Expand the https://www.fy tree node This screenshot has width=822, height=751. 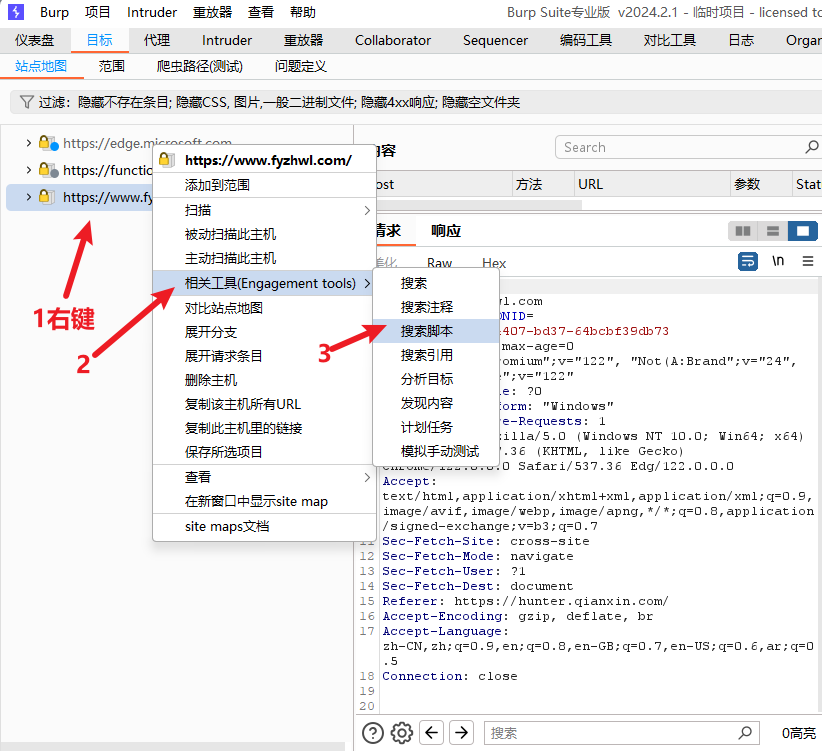tap(29, 197)
